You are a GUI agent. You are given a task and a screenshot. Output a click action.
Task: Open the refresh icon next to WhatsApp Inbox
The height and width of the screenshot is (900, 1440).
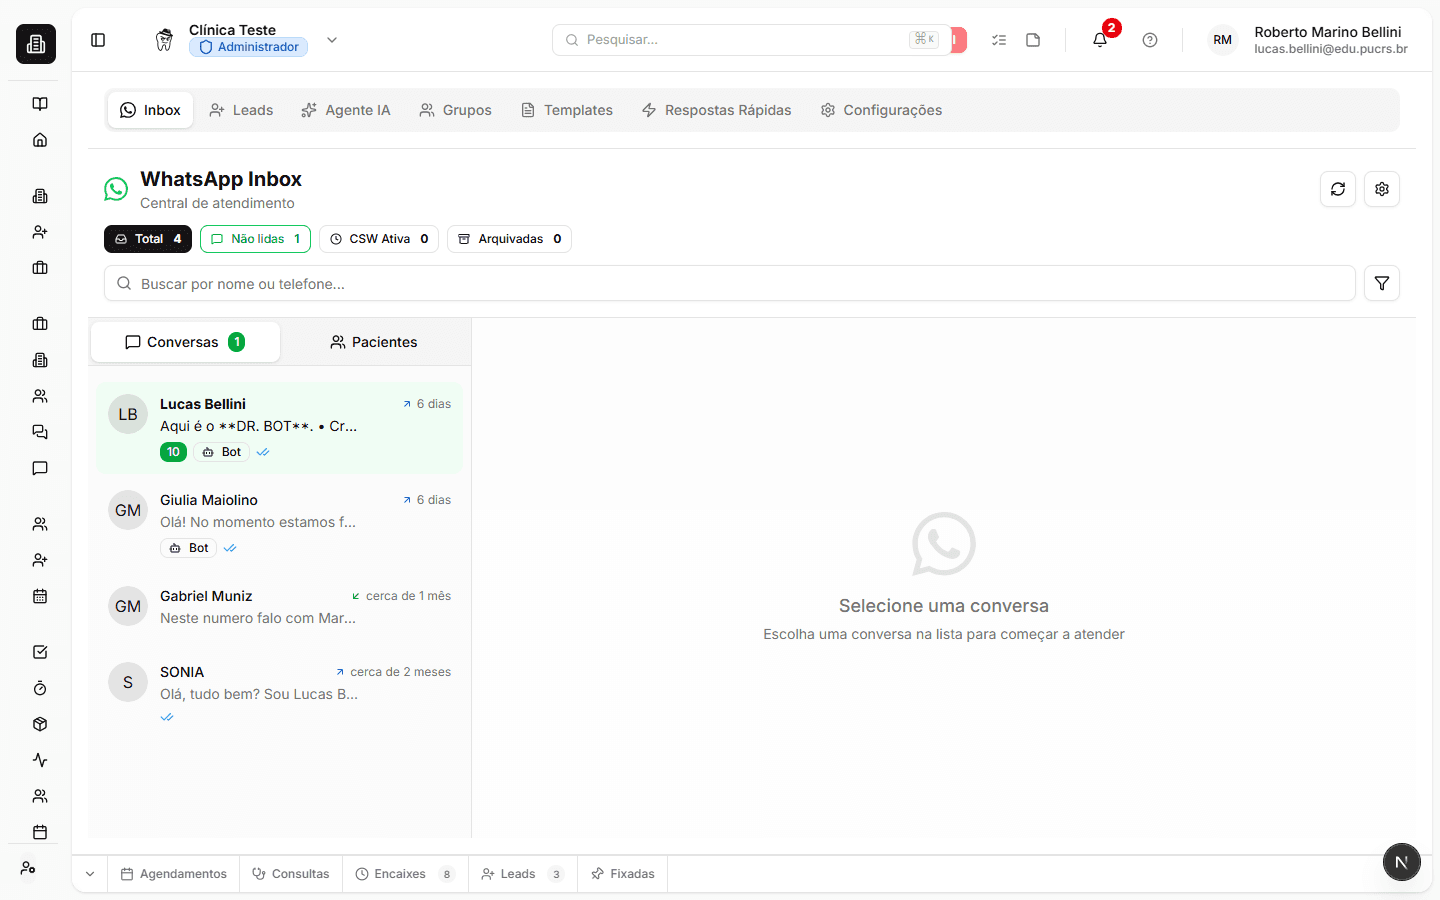click(1338, 189)
